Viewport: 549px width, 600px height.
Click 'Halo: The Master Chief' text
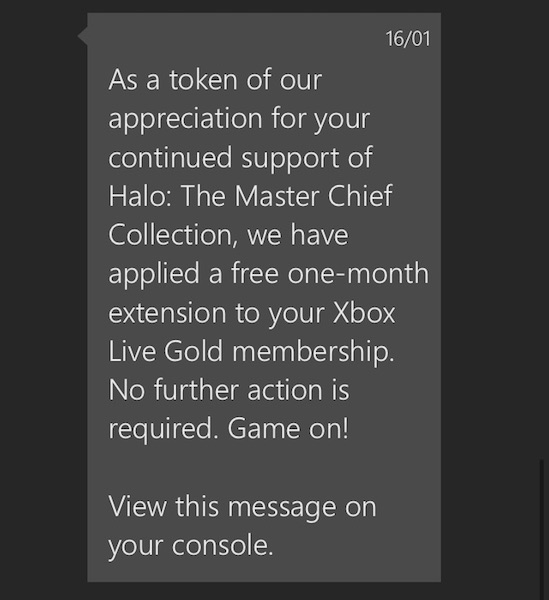click(250, 196)
